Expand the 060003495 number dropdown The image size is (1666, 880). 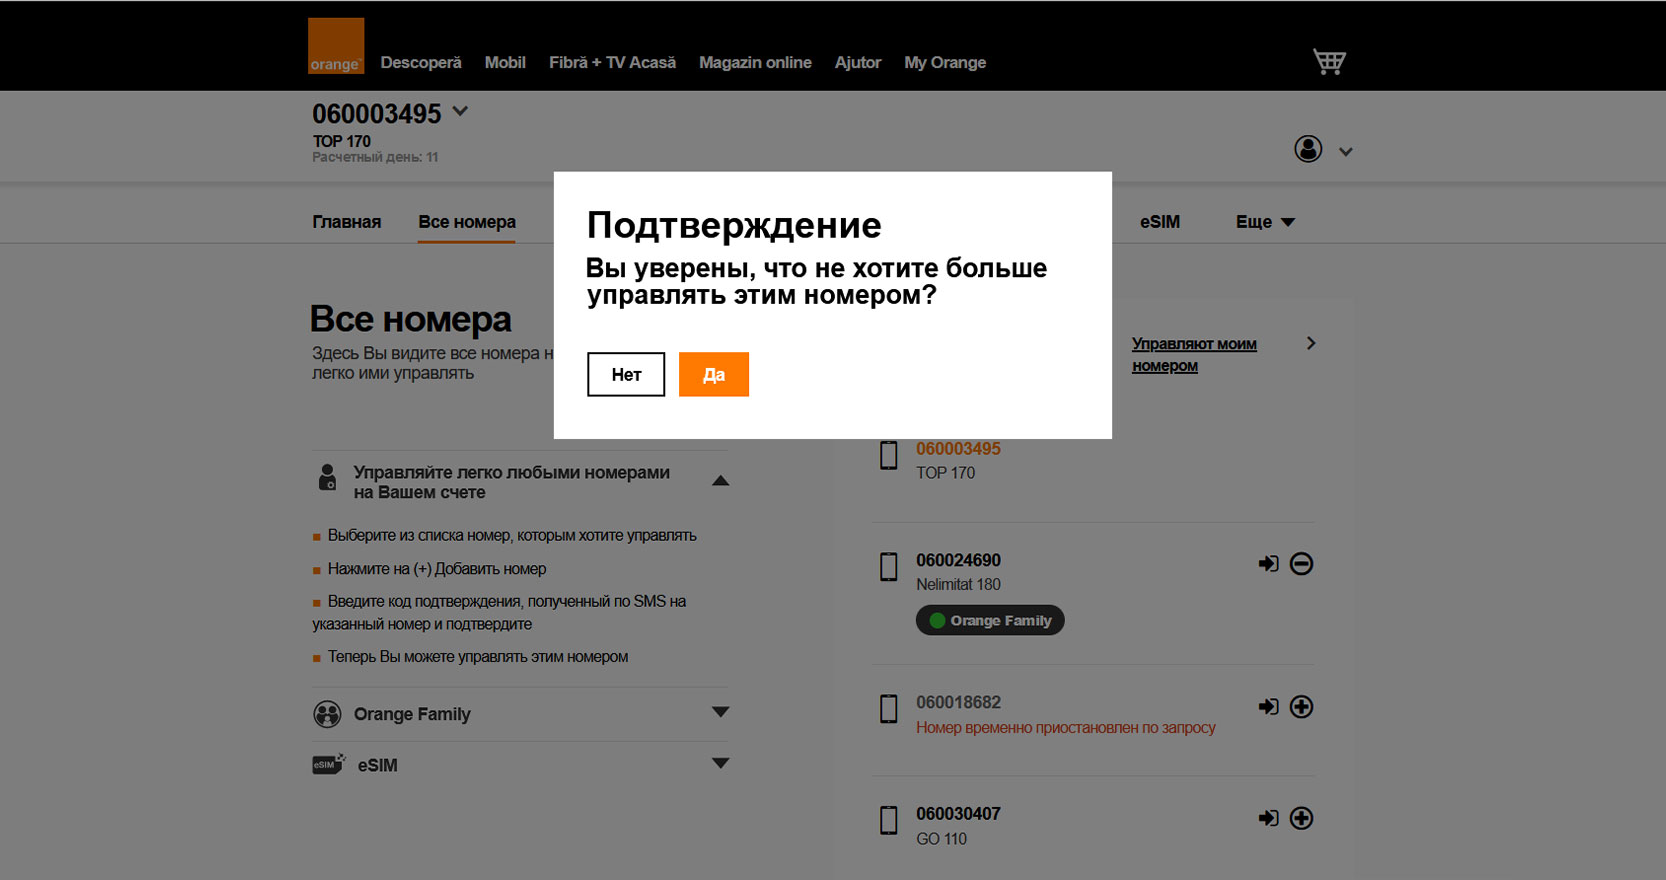point(460,112)
